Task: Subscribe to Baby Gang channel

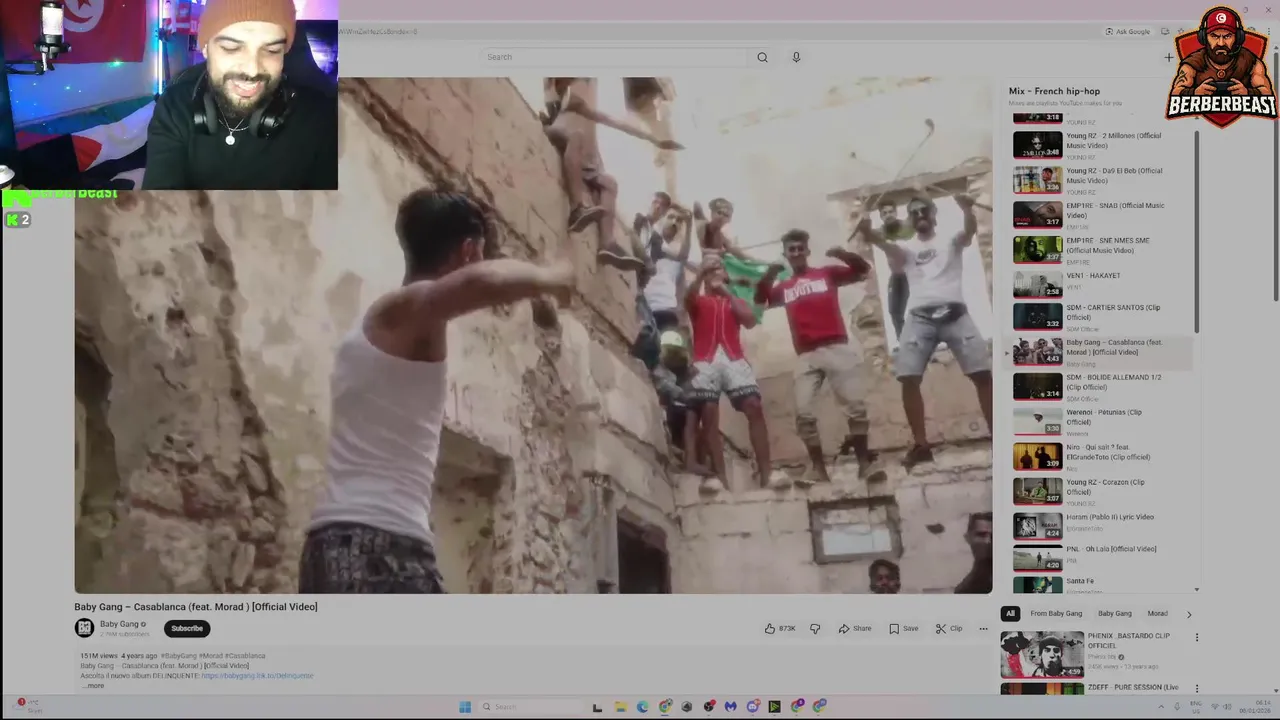Action: pos(187,628)
